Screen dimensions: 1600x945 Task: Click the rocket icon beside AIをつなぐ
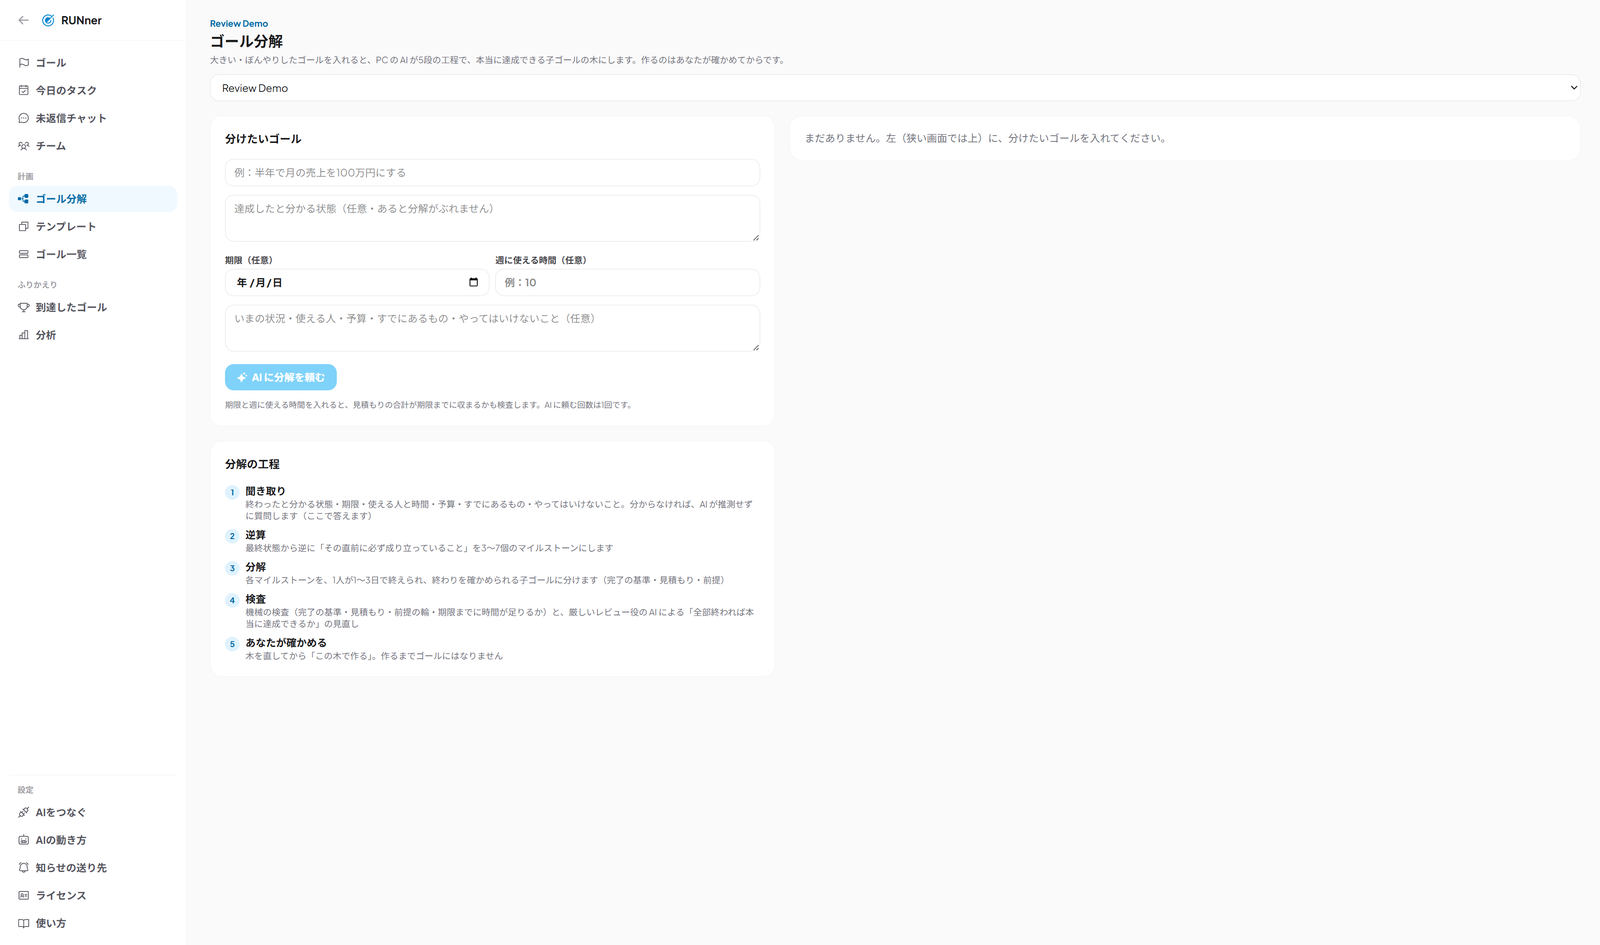click(24, 812)
